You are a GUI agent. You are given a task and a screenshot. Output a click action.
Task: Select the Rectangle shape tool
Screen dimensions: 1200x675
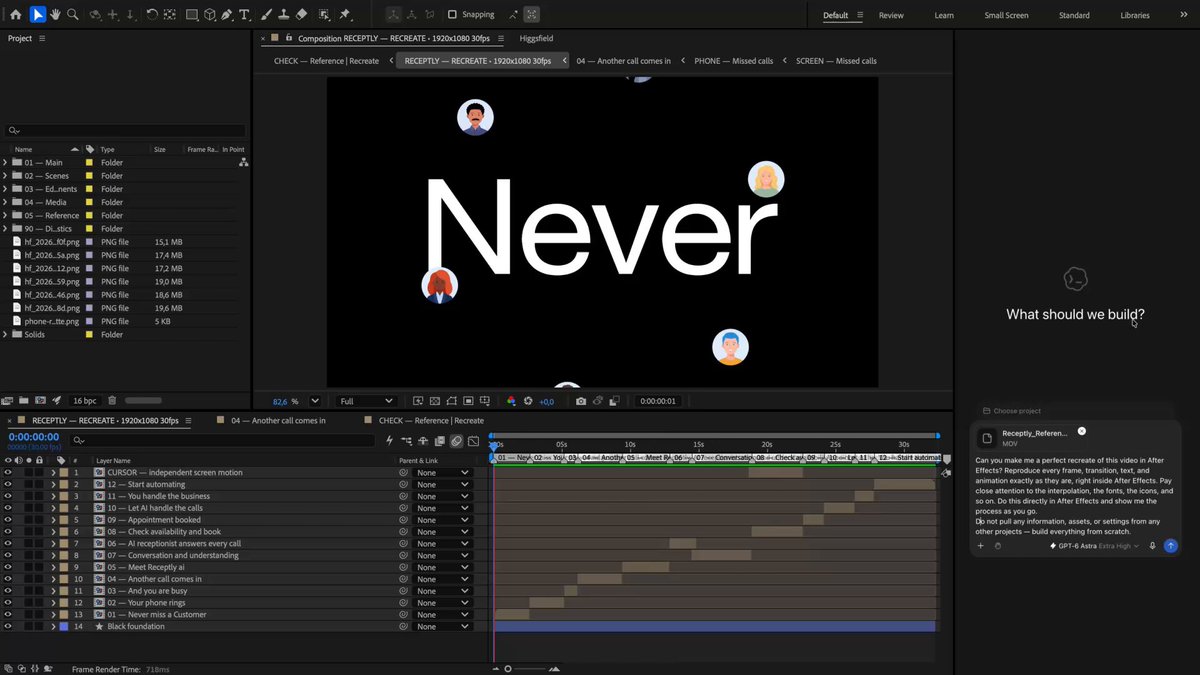(191, 15)
